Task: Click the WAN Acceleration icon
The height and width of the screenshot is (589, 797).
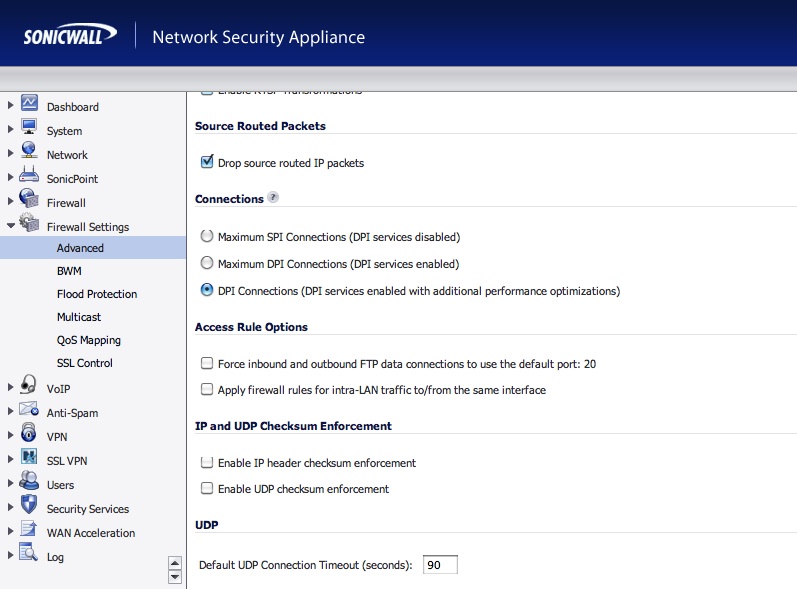Action: coord(29,528)
